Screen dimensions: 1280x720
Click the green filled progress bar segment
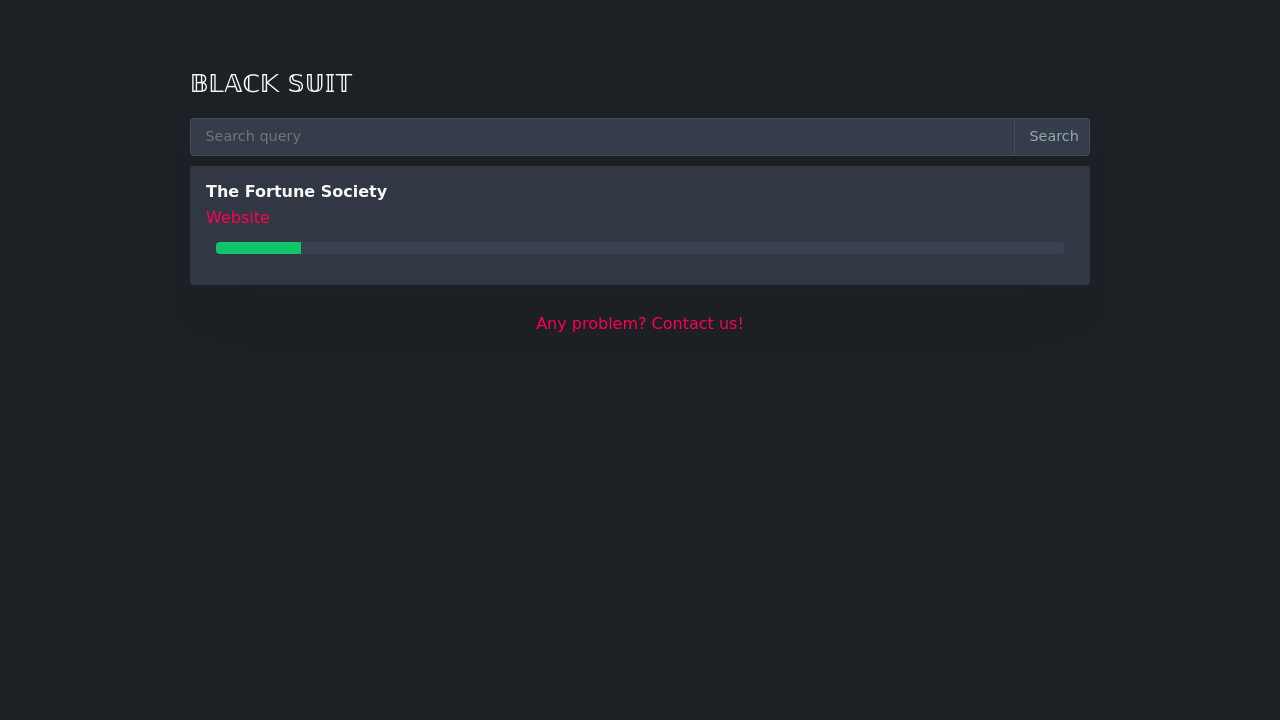(x=258, y=248)
